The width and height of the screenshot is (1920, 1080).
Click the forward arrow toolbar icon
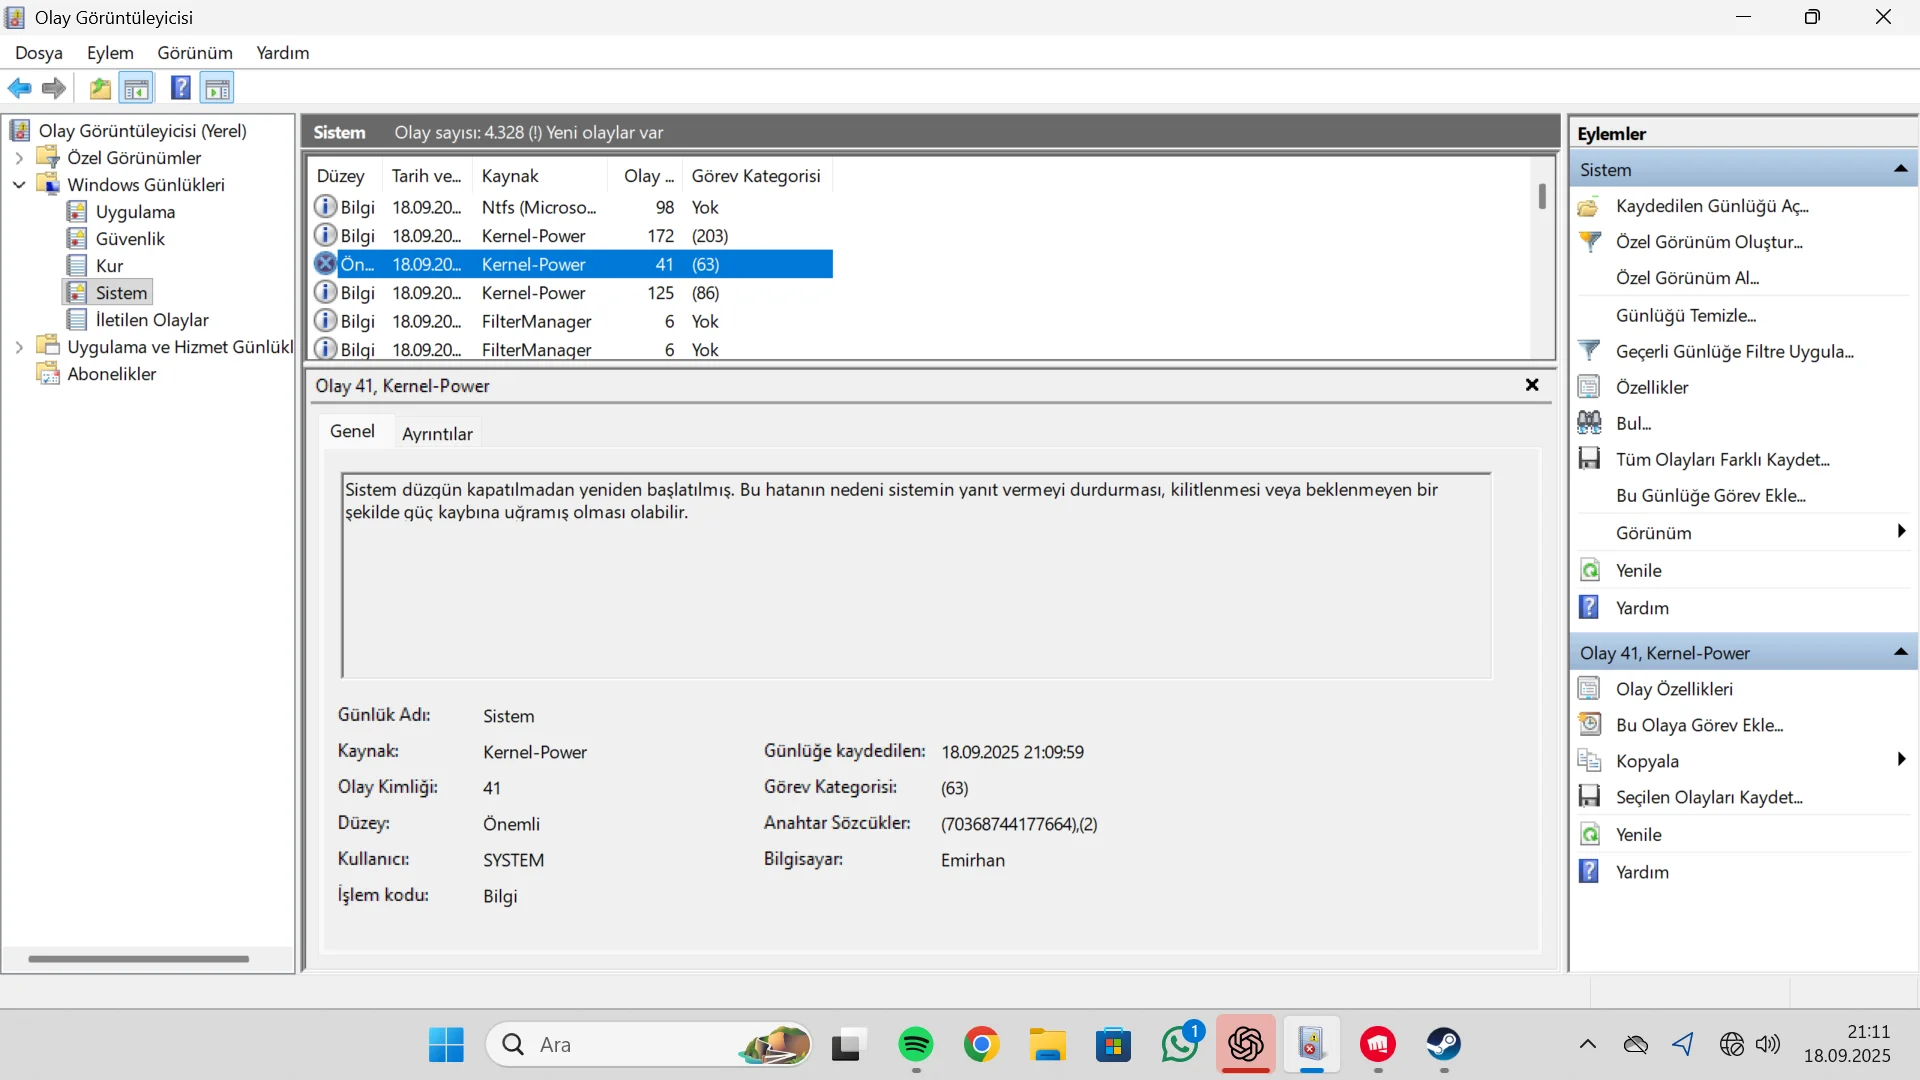pos(54,88)
